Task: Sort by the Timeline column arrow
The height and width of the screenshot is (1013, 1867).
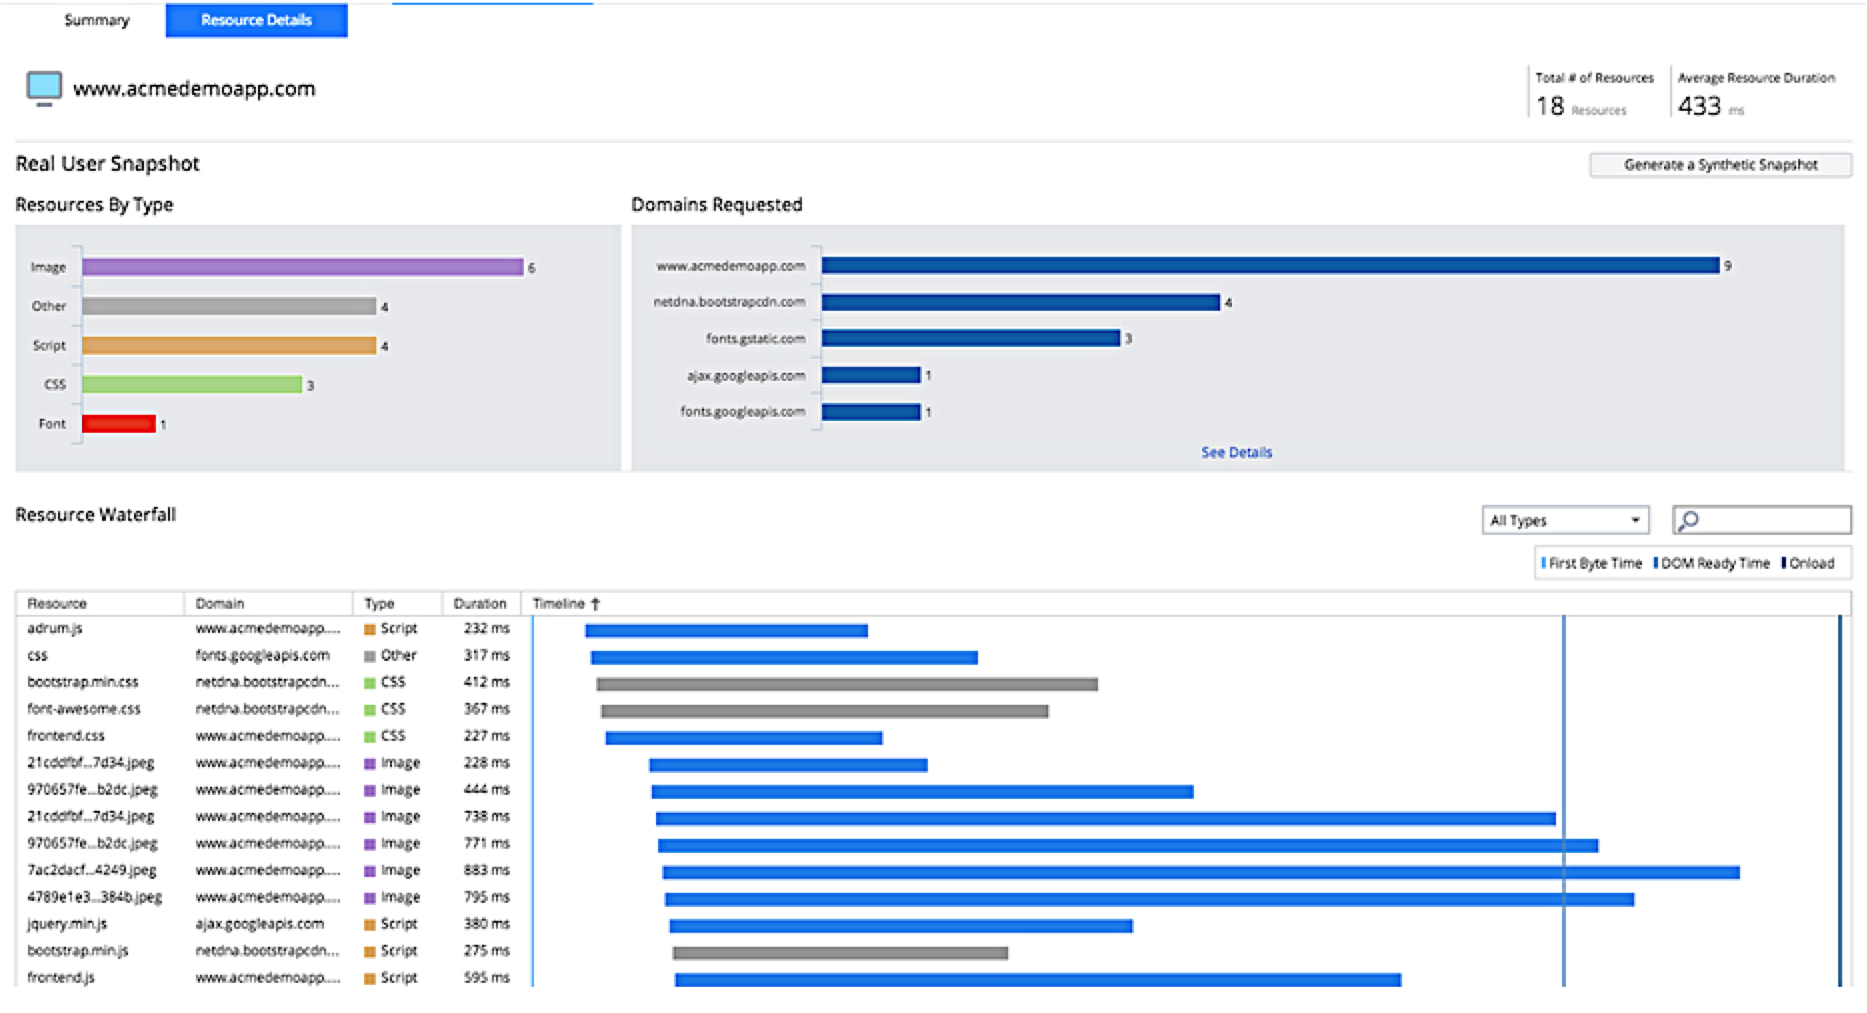Action: pos(596,604)
